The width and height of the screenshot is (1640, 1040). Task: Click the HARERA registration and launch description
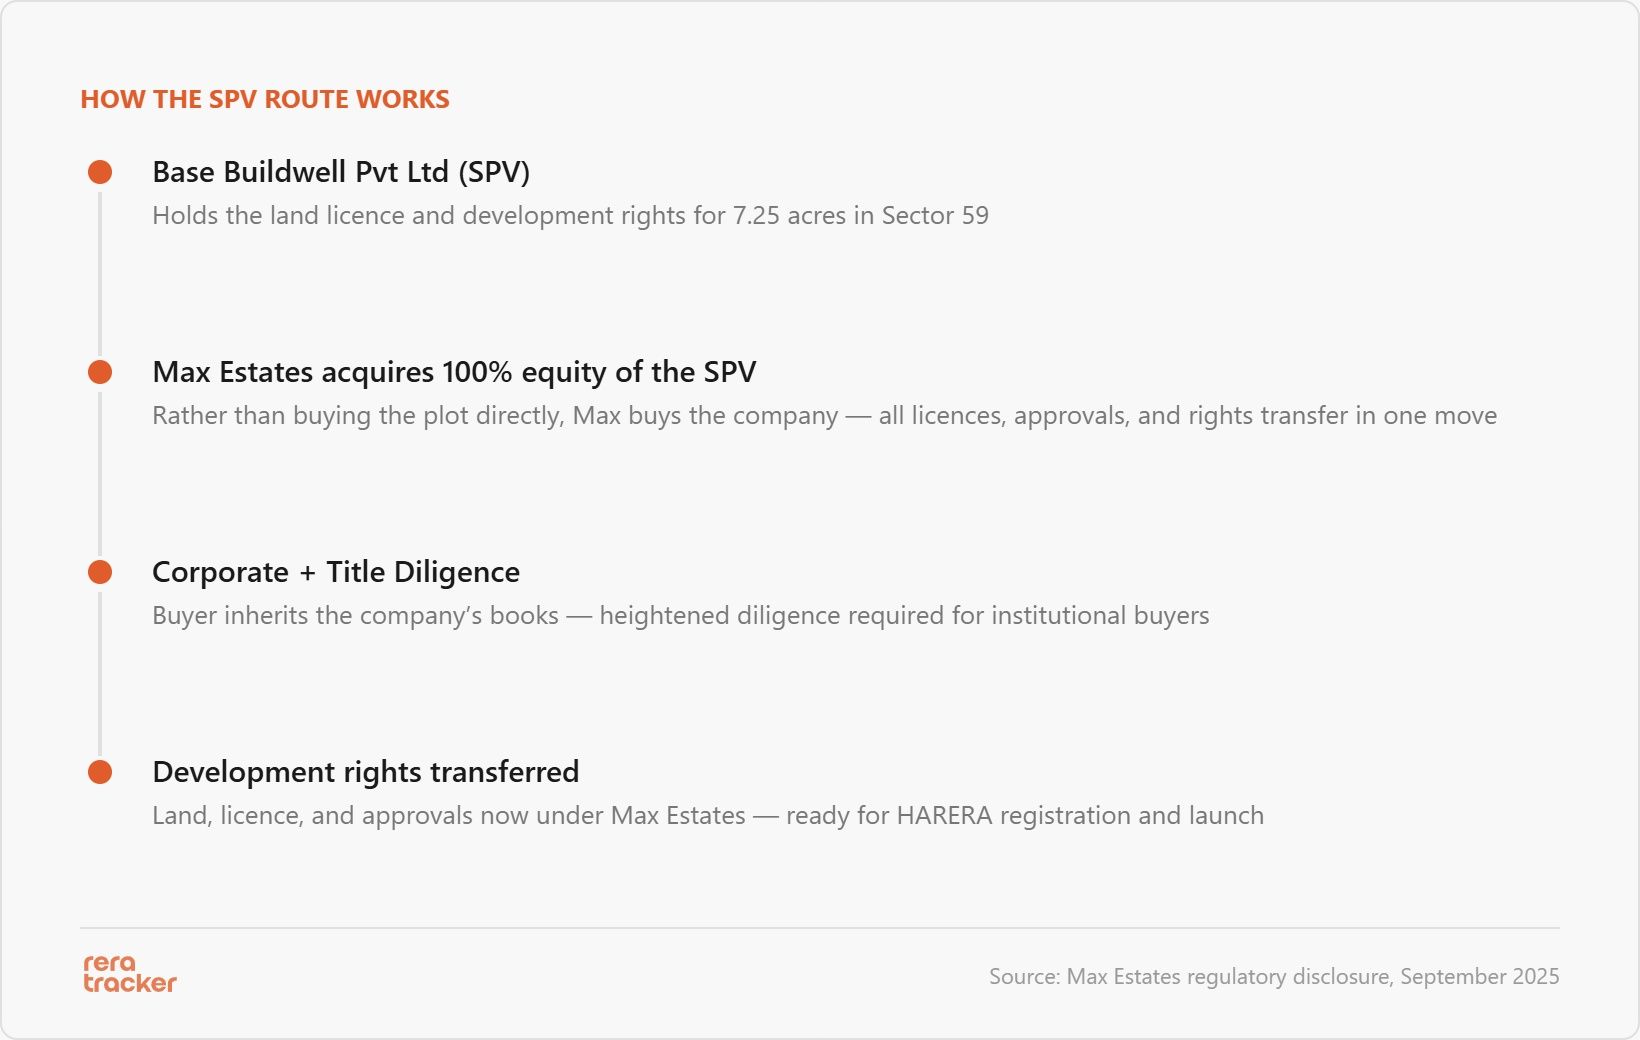pyautogui.click(x=708, y=815)
